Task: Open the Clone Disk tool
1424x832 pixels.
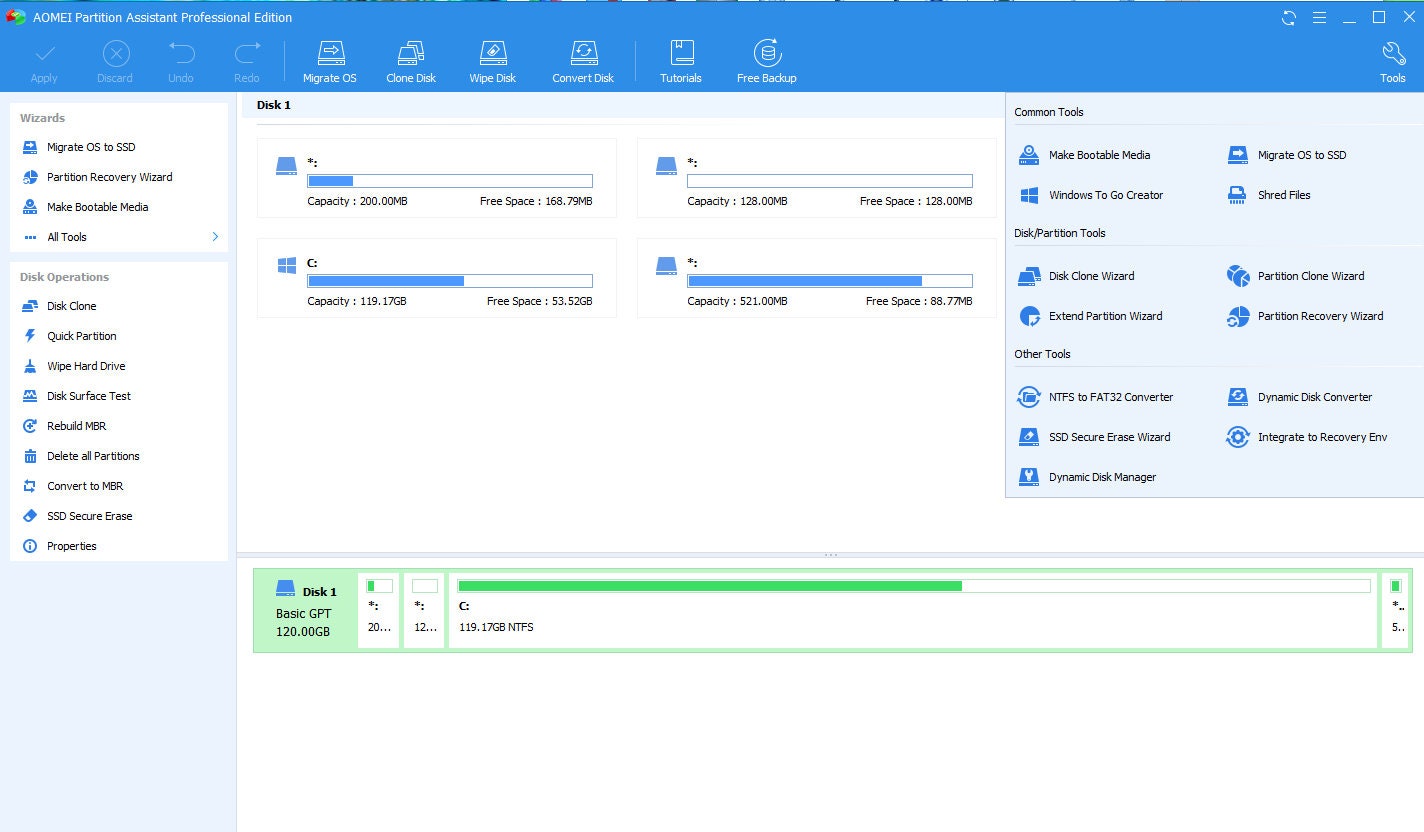Action: [410, 58]
